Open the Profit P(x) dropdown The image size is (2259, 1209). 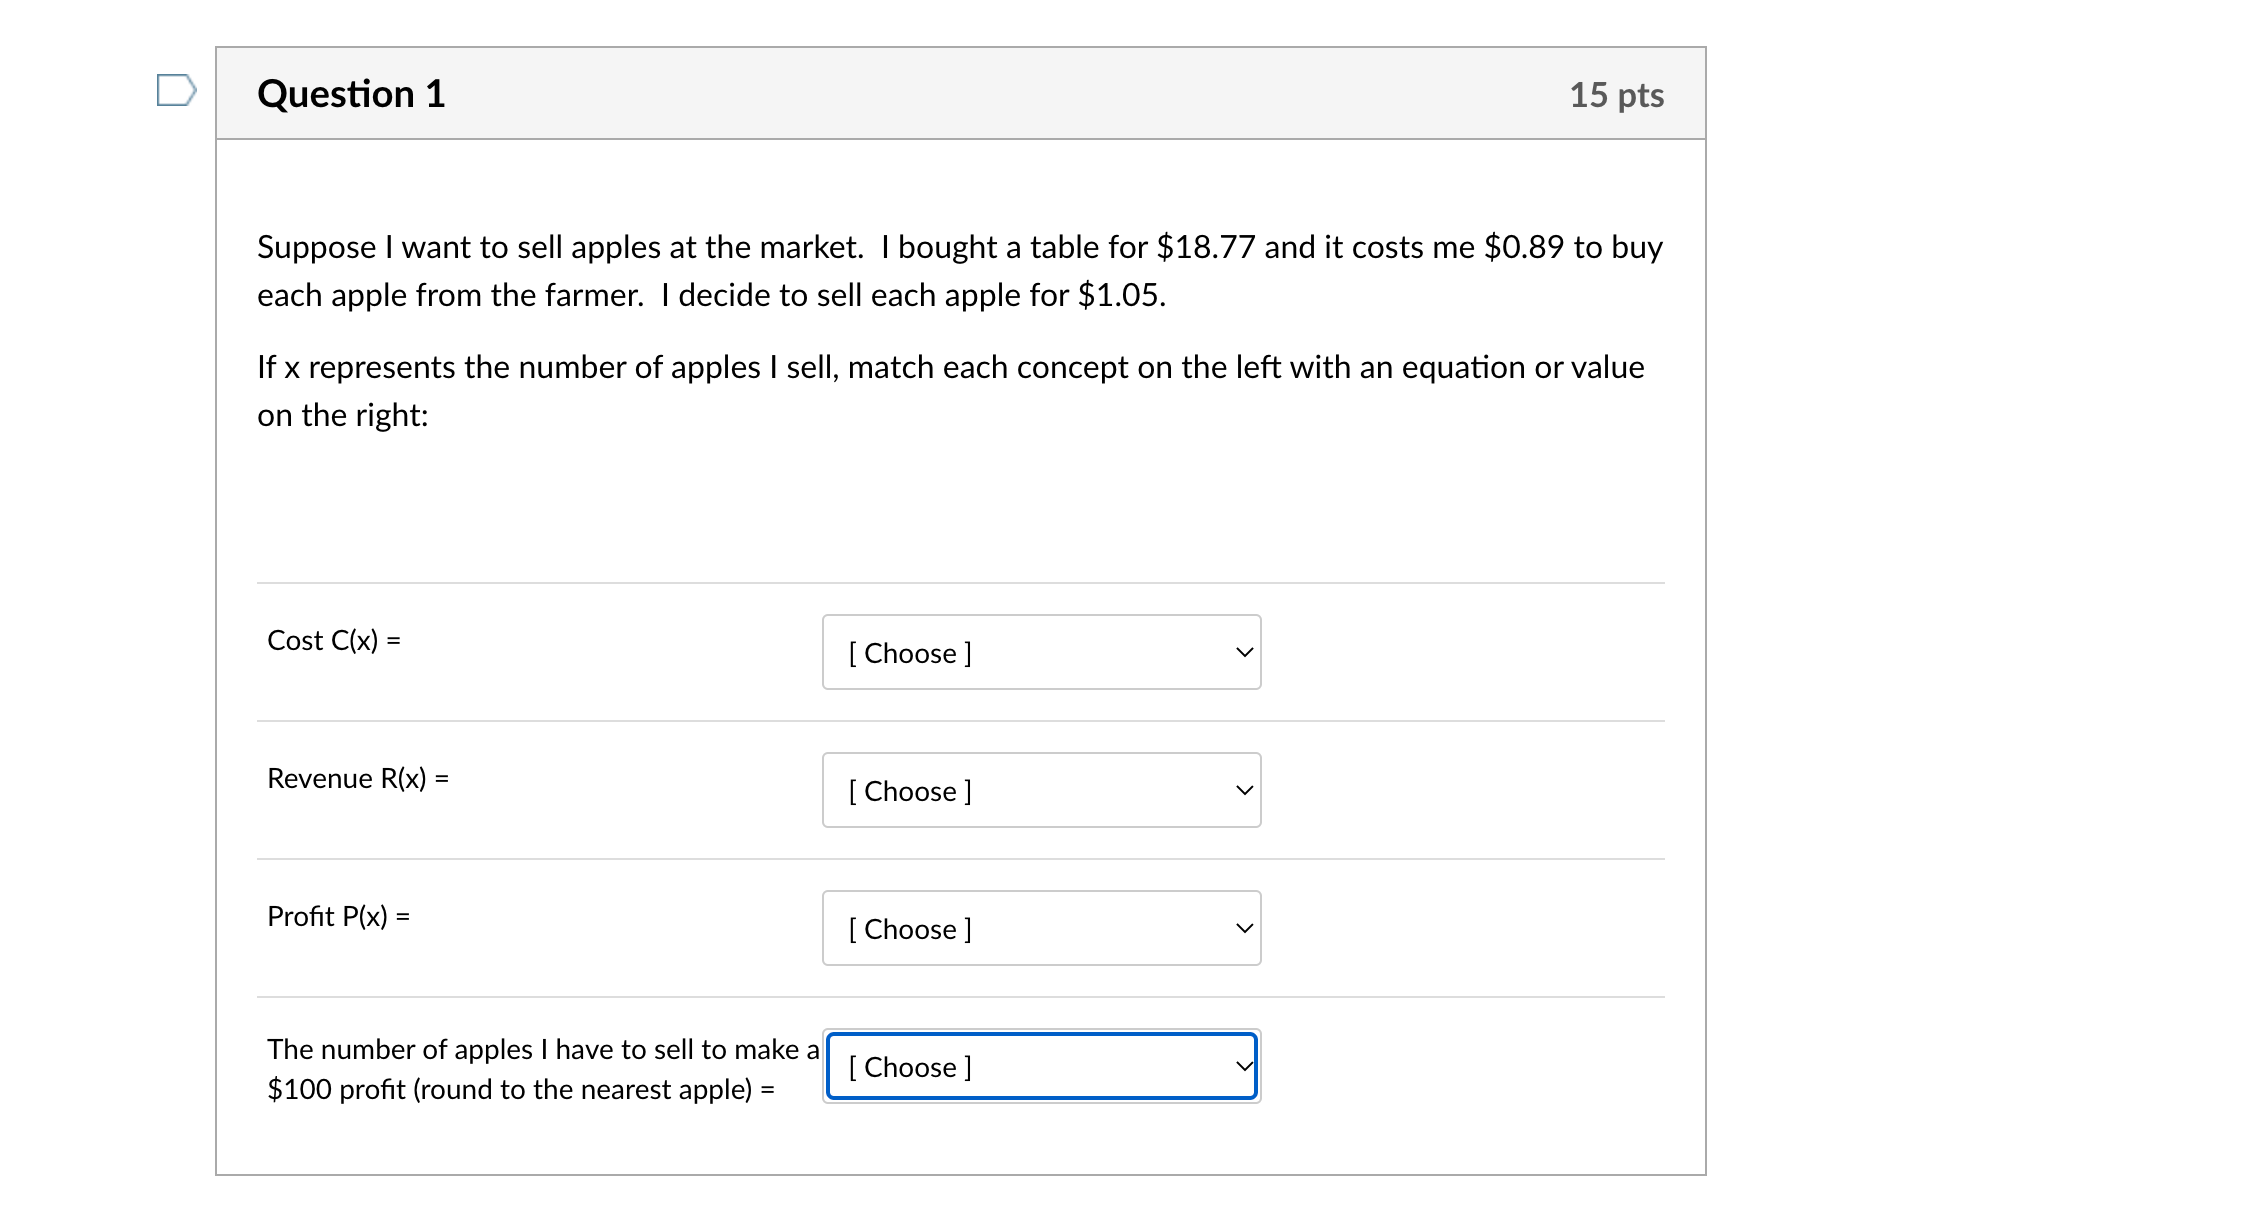tap(1041, 928)
